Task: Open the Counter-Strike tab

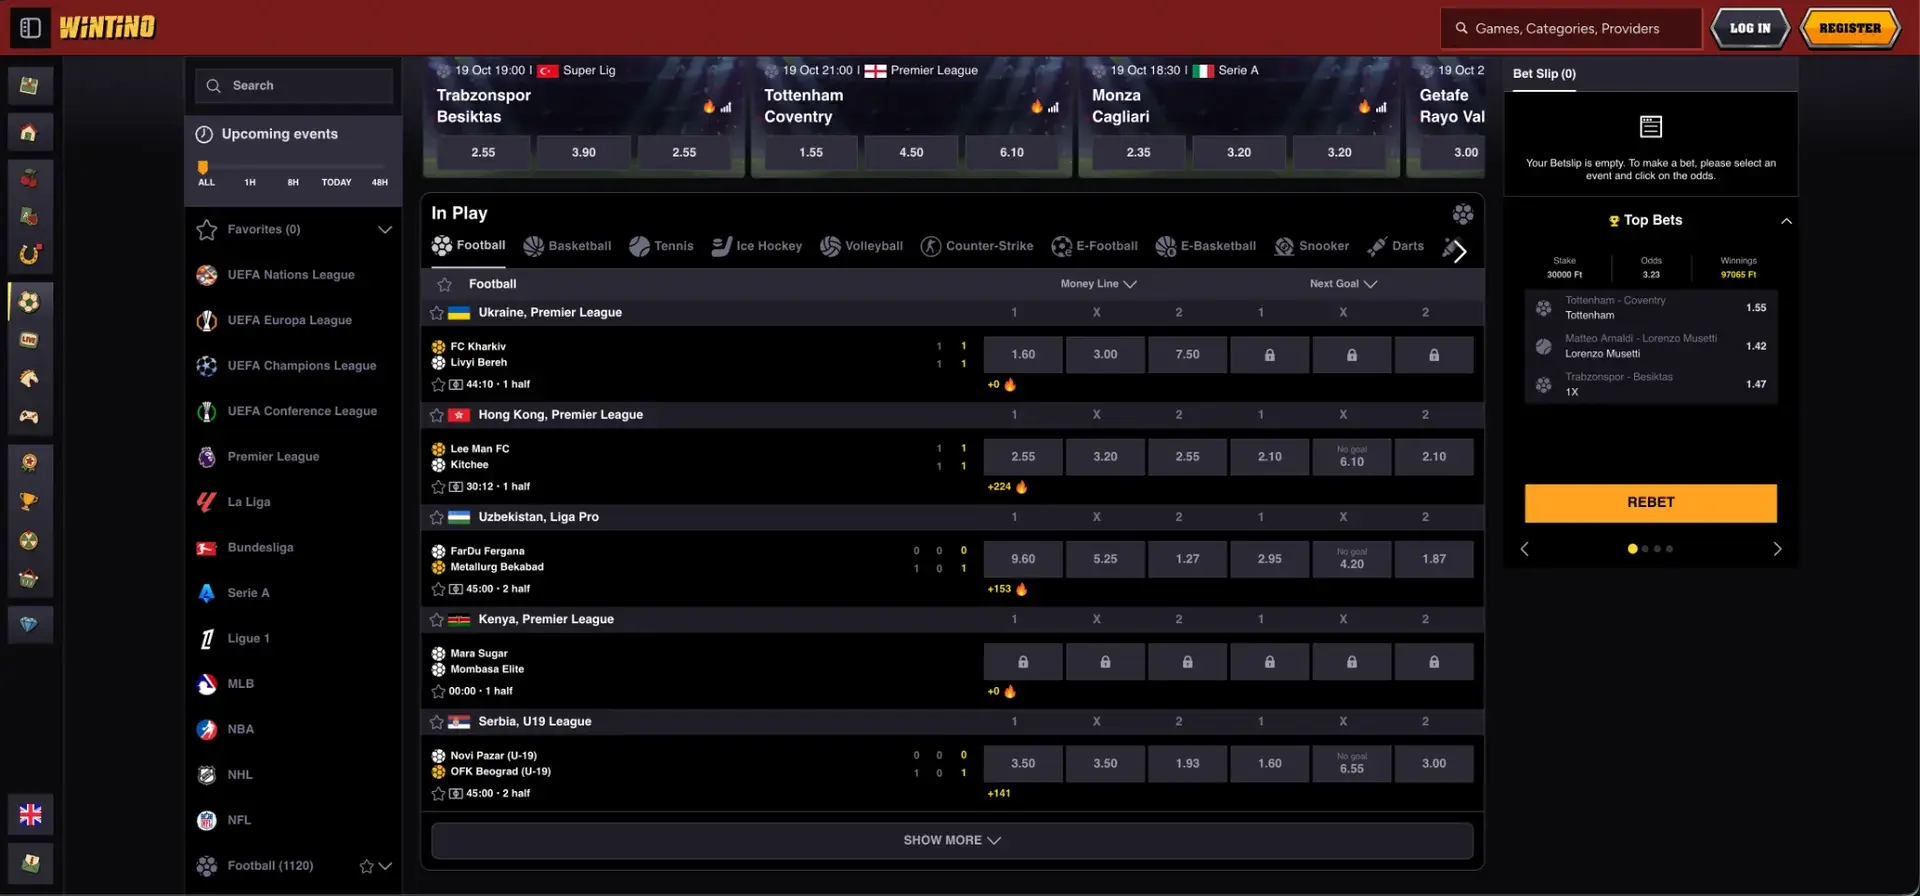Action: [x=977, y=246]
